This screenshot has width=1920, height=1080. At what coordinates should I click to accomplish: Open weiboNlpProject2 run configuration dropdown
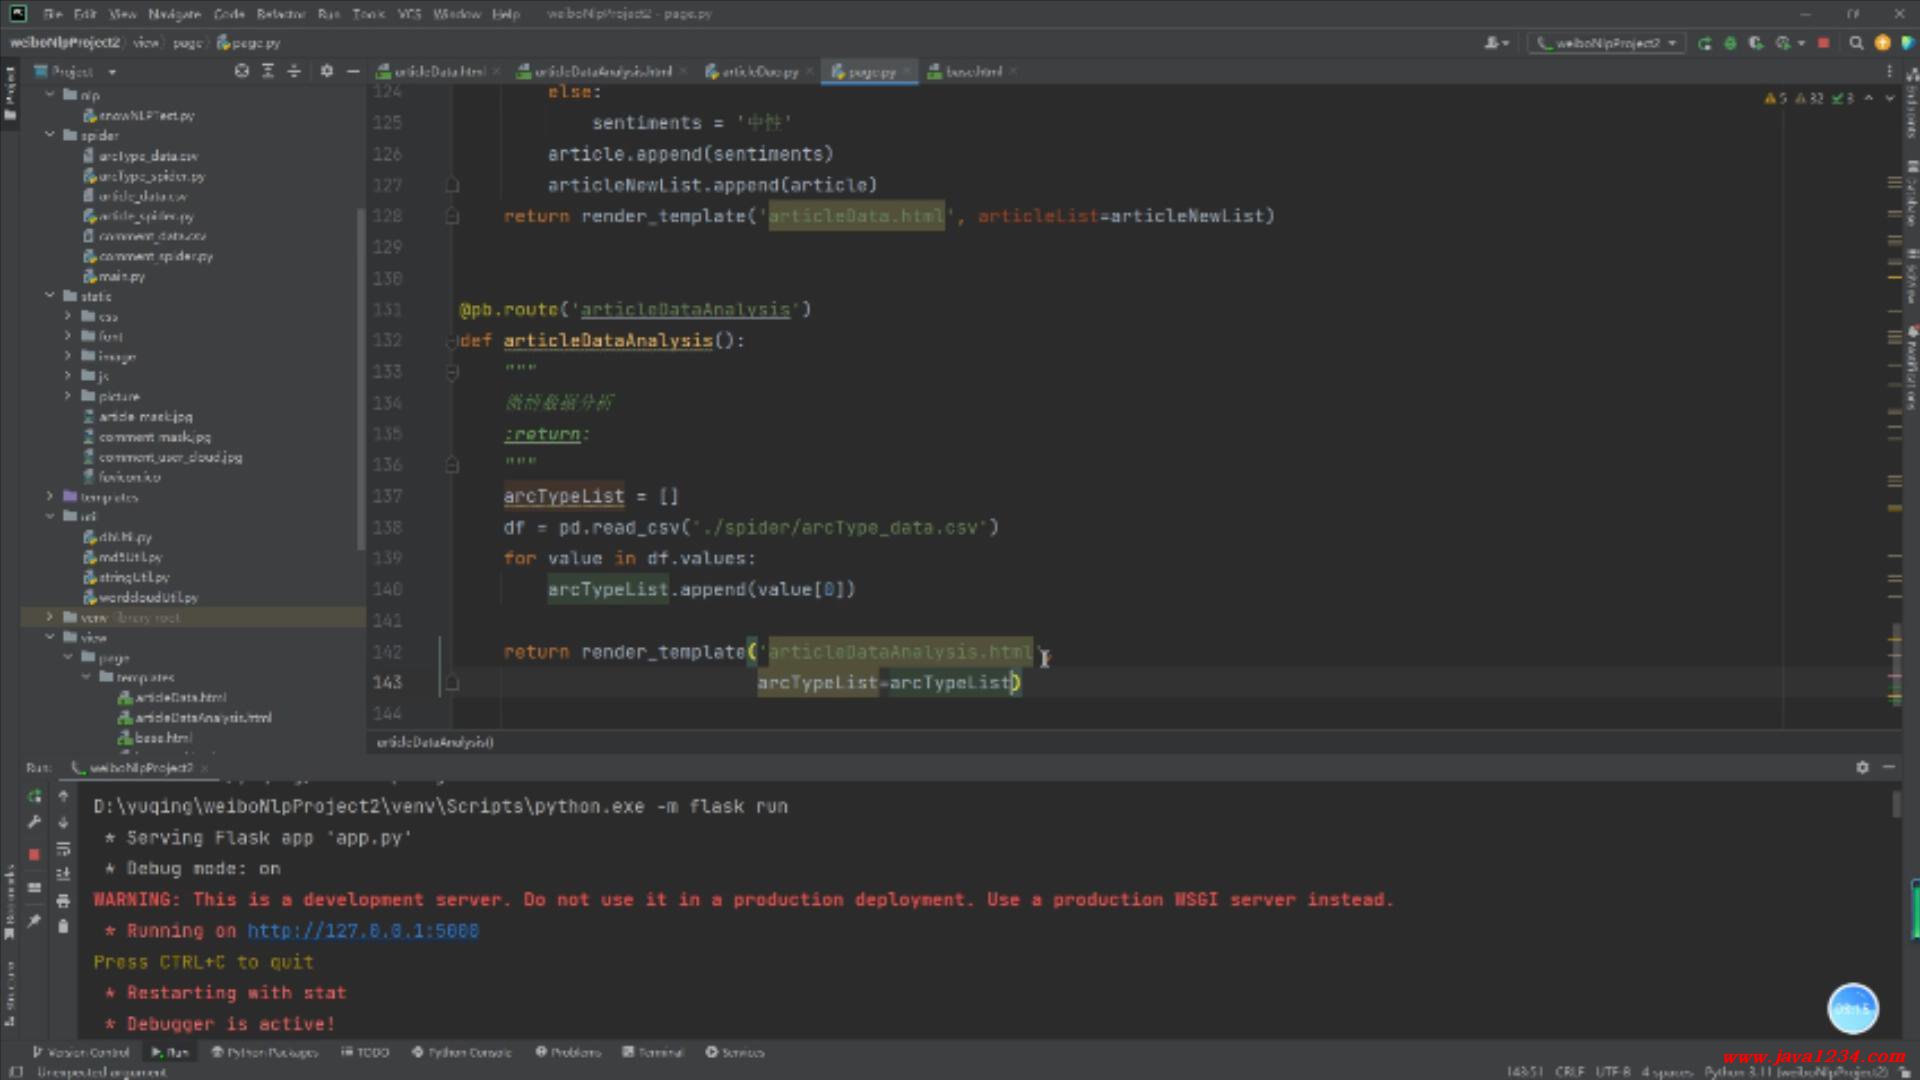(1607, 43)
